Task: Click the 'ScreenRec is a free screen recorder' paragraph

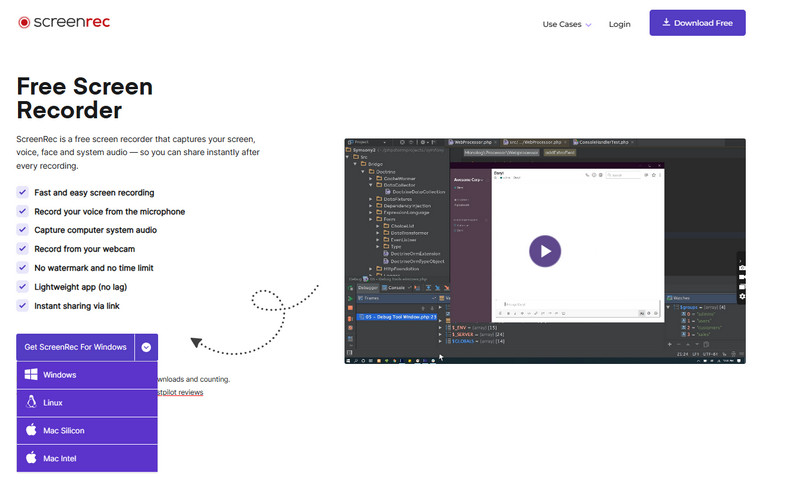Action: click(x=138, y=152)
